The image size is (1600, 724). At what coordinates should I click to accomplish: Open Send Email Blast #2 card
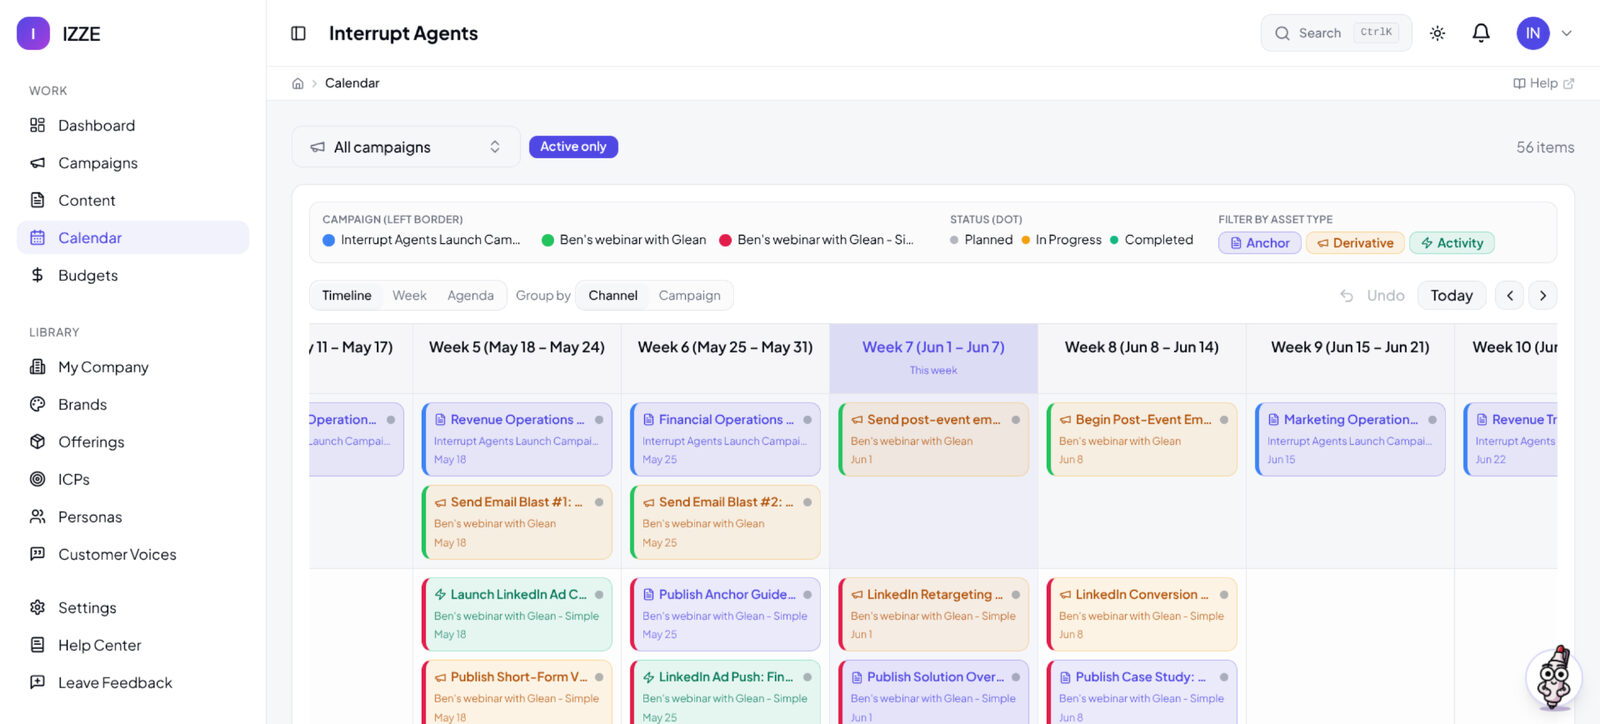(725, 522)
